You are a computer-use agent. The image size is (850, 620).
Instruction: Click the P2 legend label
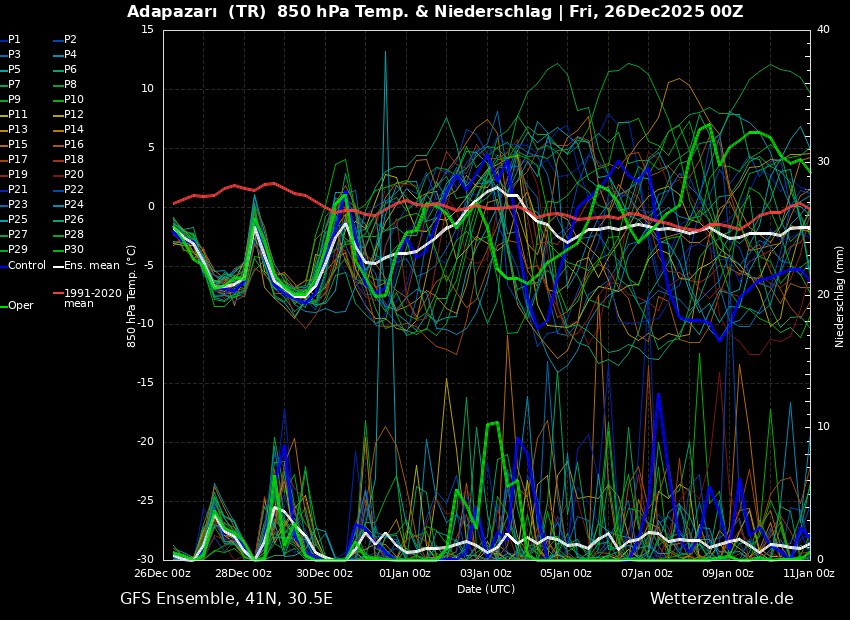click(x=70, y=40)
